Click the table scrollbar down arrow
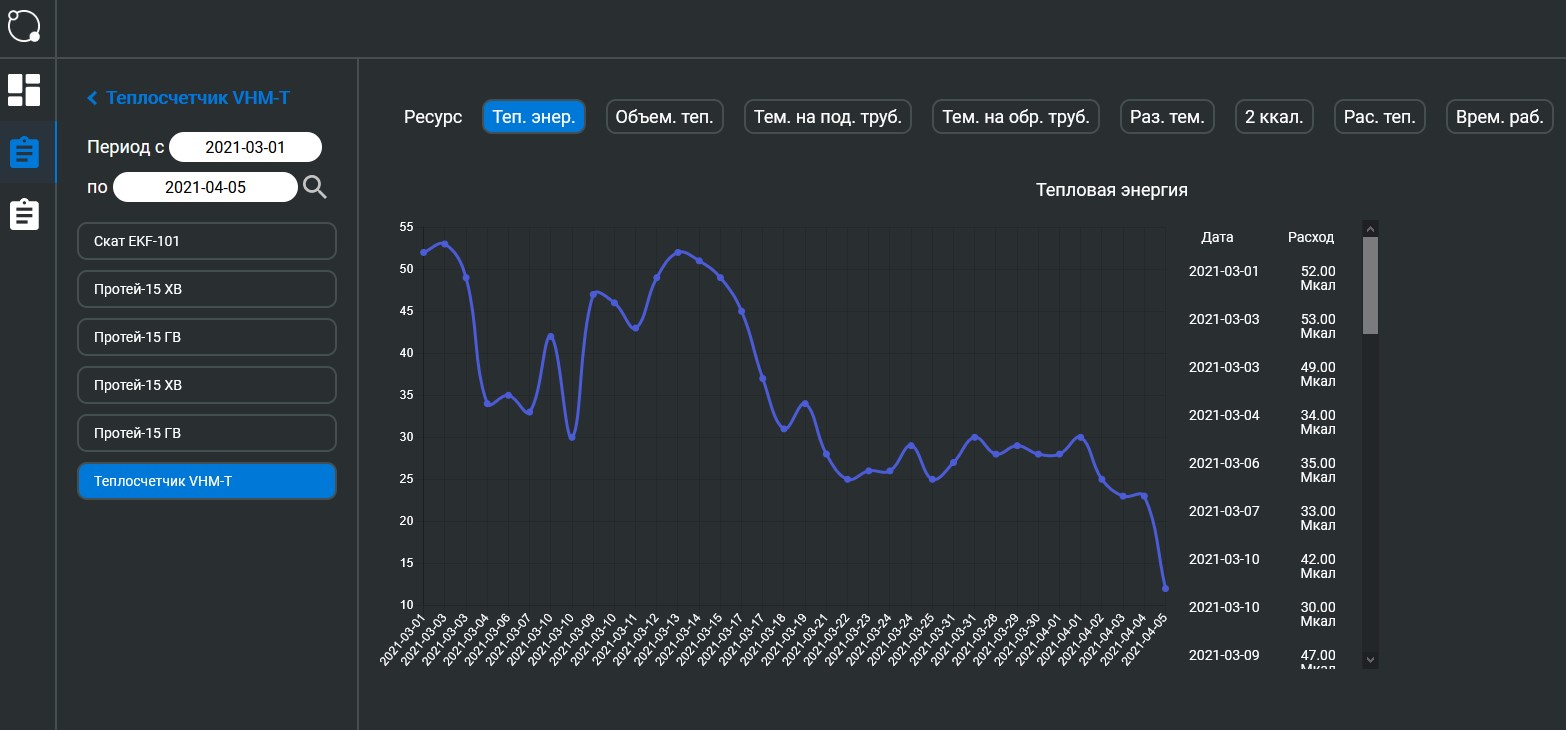 click(x=1370, y=660)
